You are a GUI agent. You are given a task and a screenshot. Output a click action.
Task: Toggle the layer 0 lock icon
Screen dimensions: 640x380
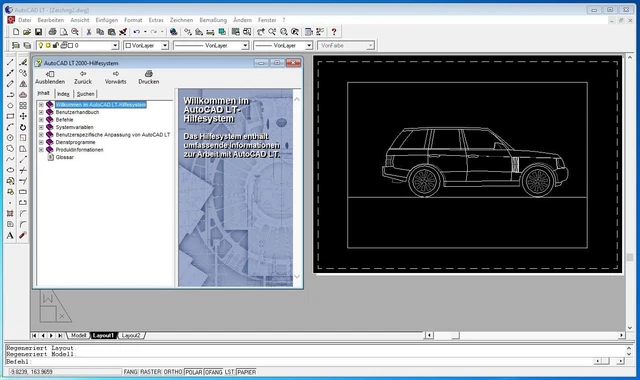coord(56,45)
